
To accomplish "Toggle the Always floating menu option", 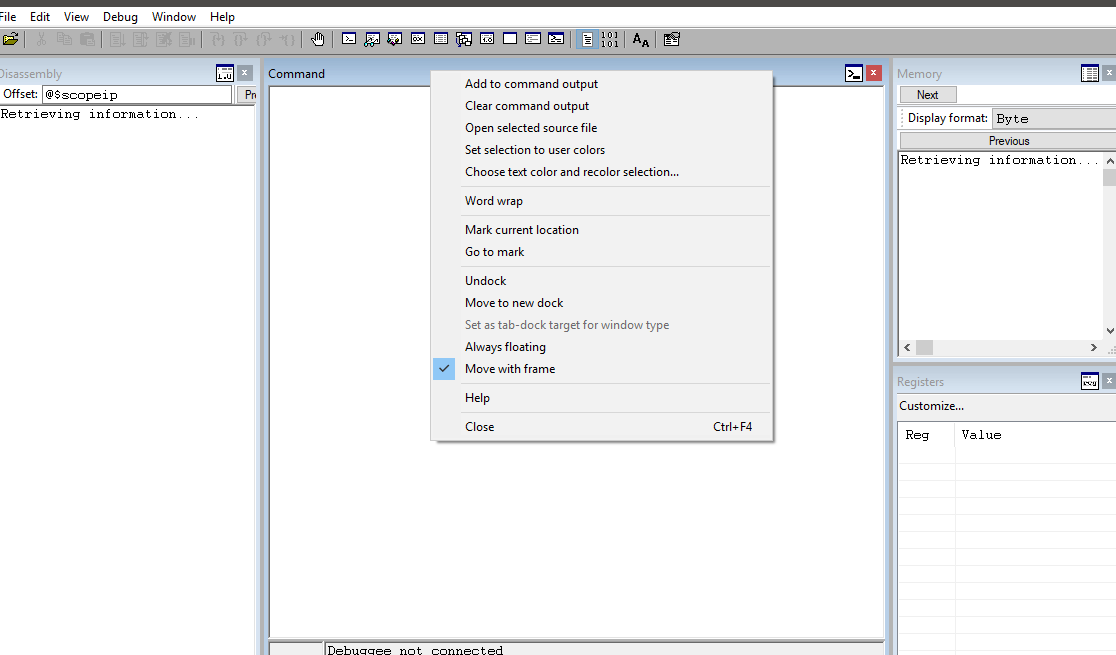I will click(x=601, y=347).
